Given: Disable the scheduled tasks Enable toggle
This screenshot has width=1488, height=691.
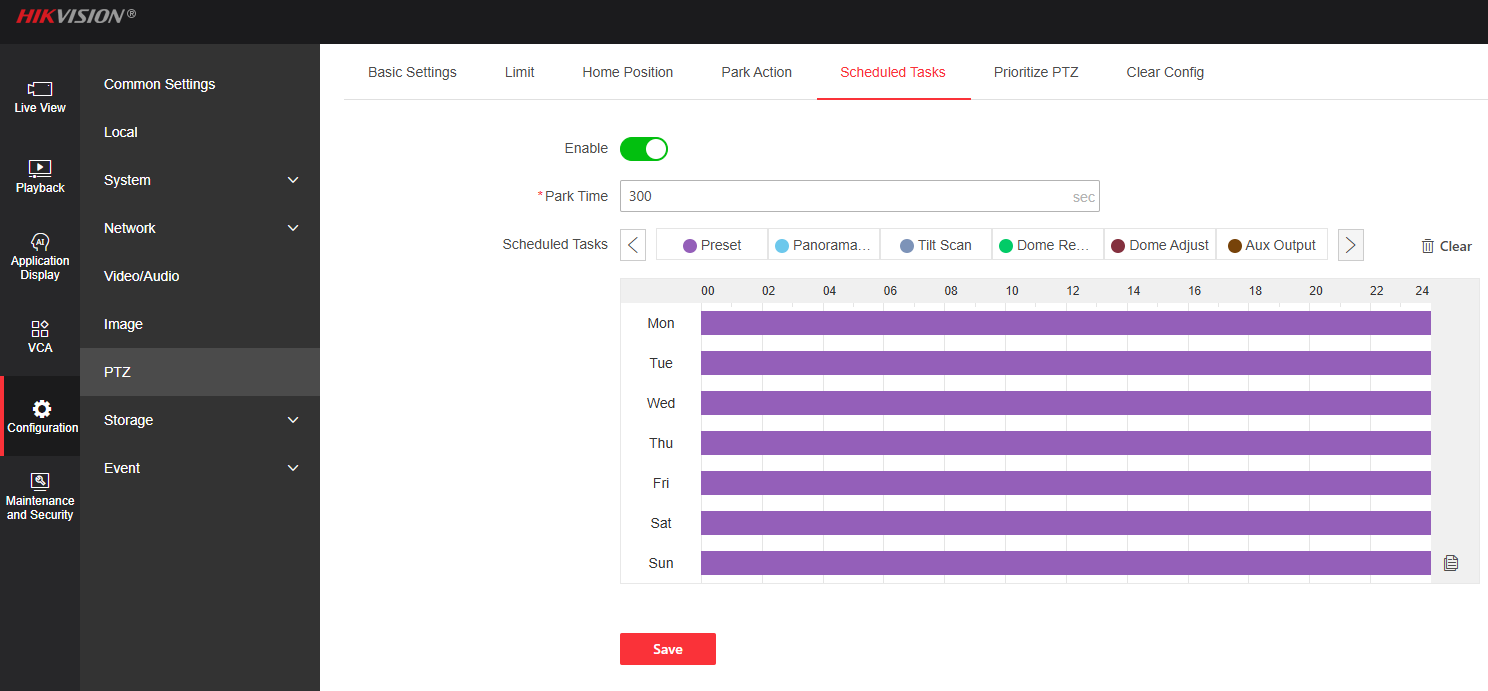Looking at the screenshot, I should [643, 149].
